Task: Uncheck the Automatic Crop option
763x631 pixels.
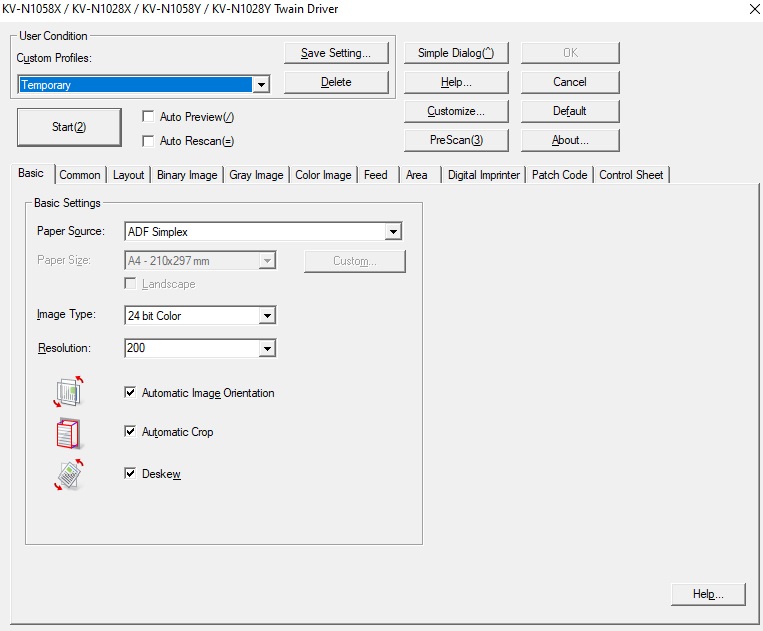Action: 130,432
